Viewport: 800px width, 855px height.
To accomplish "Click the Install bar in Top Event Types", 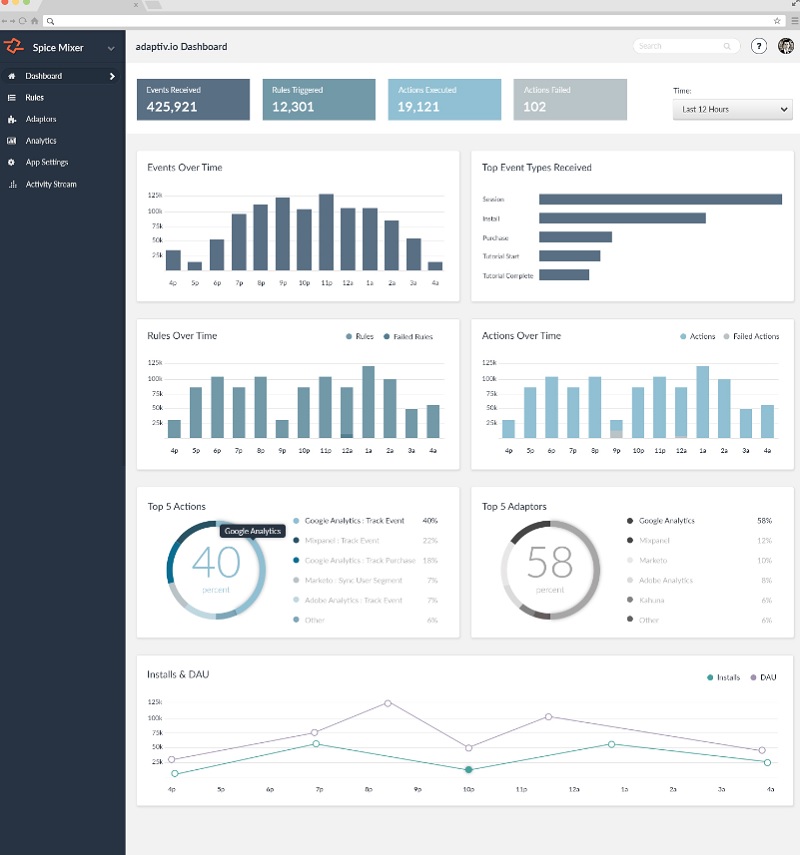I will click(x=622, y=218).
